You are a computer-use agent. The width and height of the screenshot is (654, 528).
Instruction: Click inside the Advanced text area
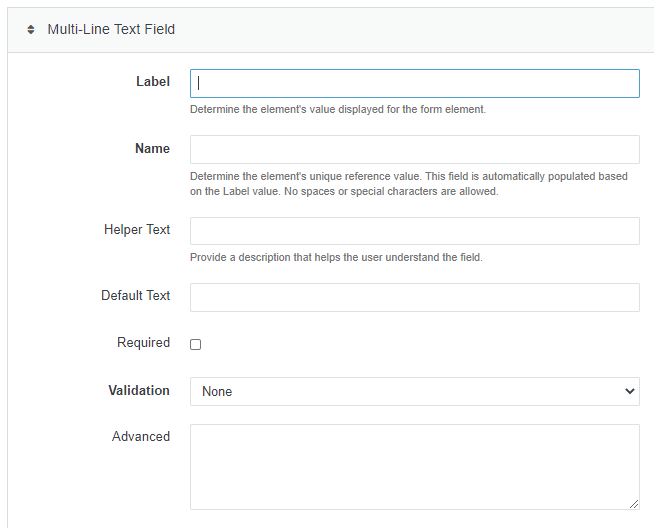coord(414,466)
